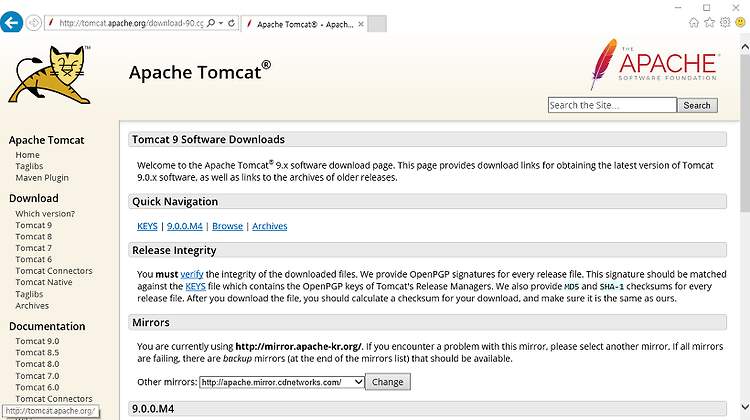Viewport: 750px width, 420px height.
Task: Focus the Search the Site field
Action: (612, 105)
